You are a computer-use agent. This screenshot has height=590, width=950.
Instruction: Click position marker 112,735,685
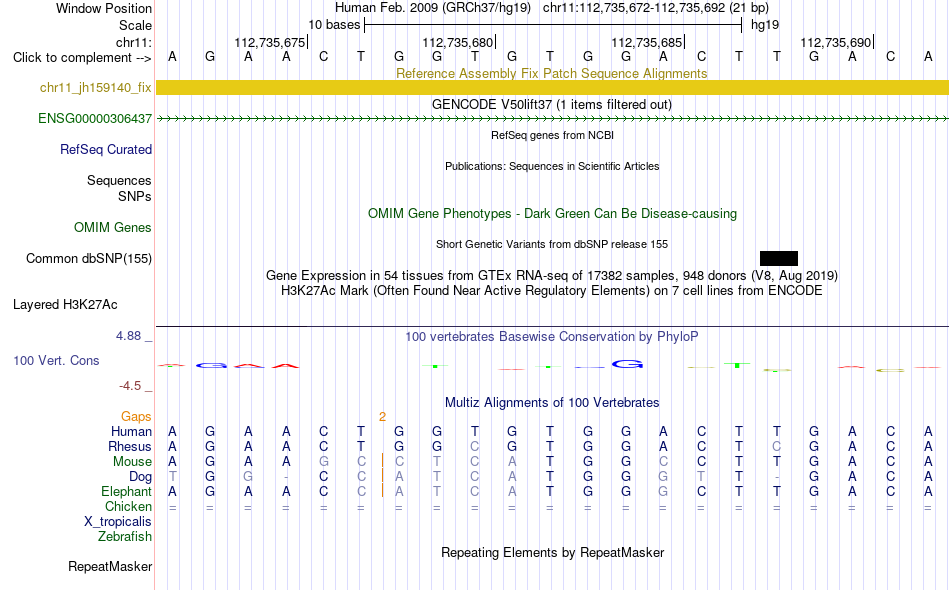tap(646, 42)
